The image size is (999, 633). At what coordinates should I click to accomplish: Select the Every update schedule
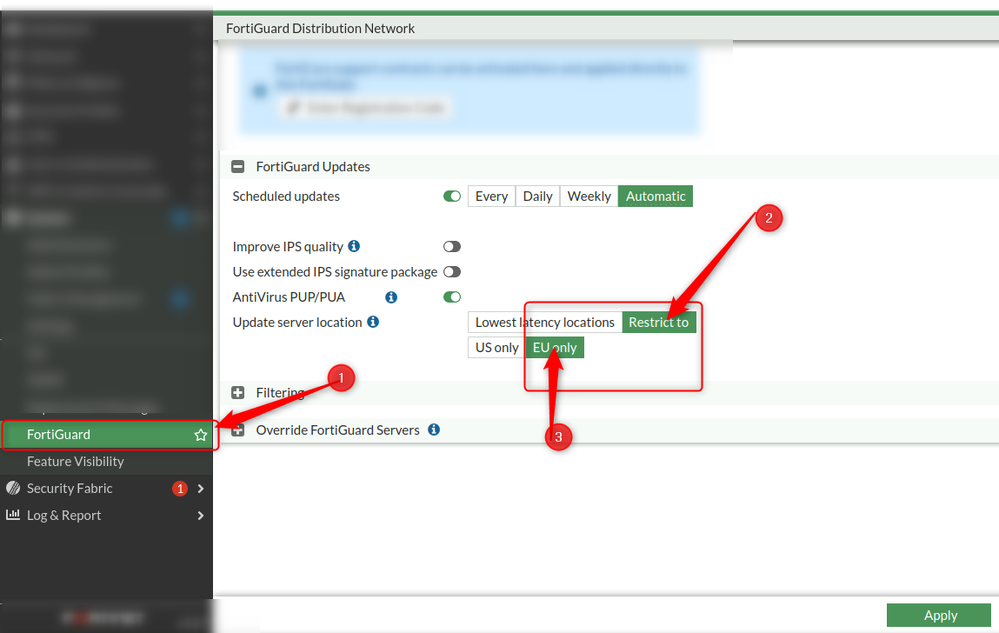click(491, 196)
